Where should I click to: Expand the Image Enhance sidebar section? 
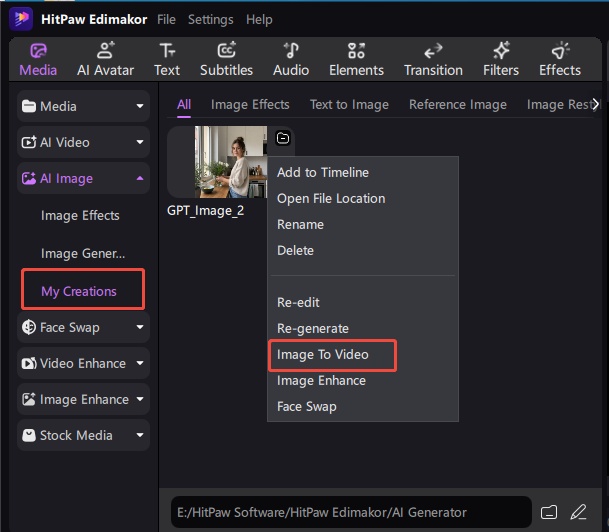coord(83,399)
